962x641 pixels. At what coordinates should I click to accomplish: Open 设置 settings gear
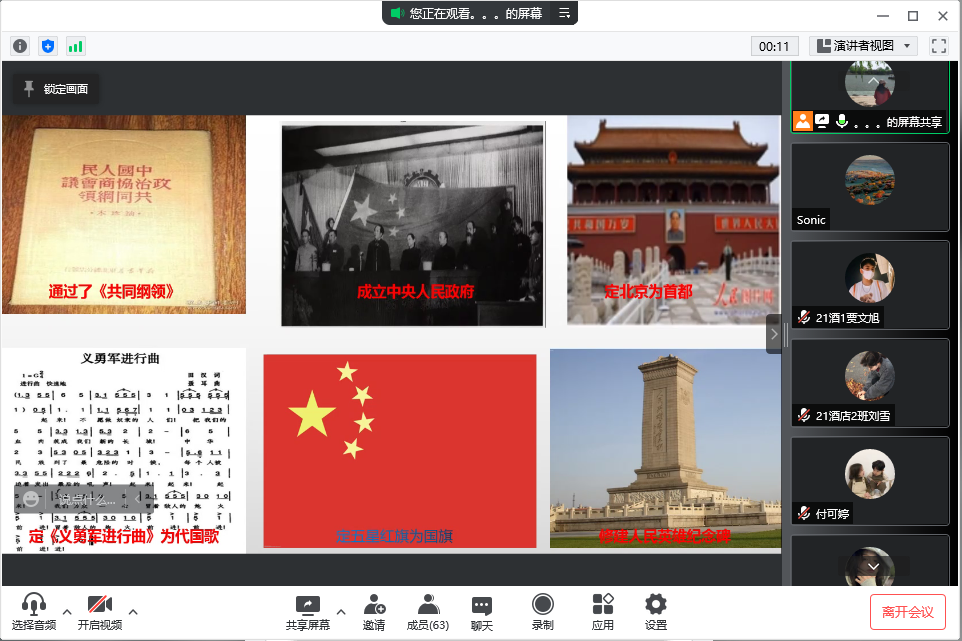[x=656, y=611]
